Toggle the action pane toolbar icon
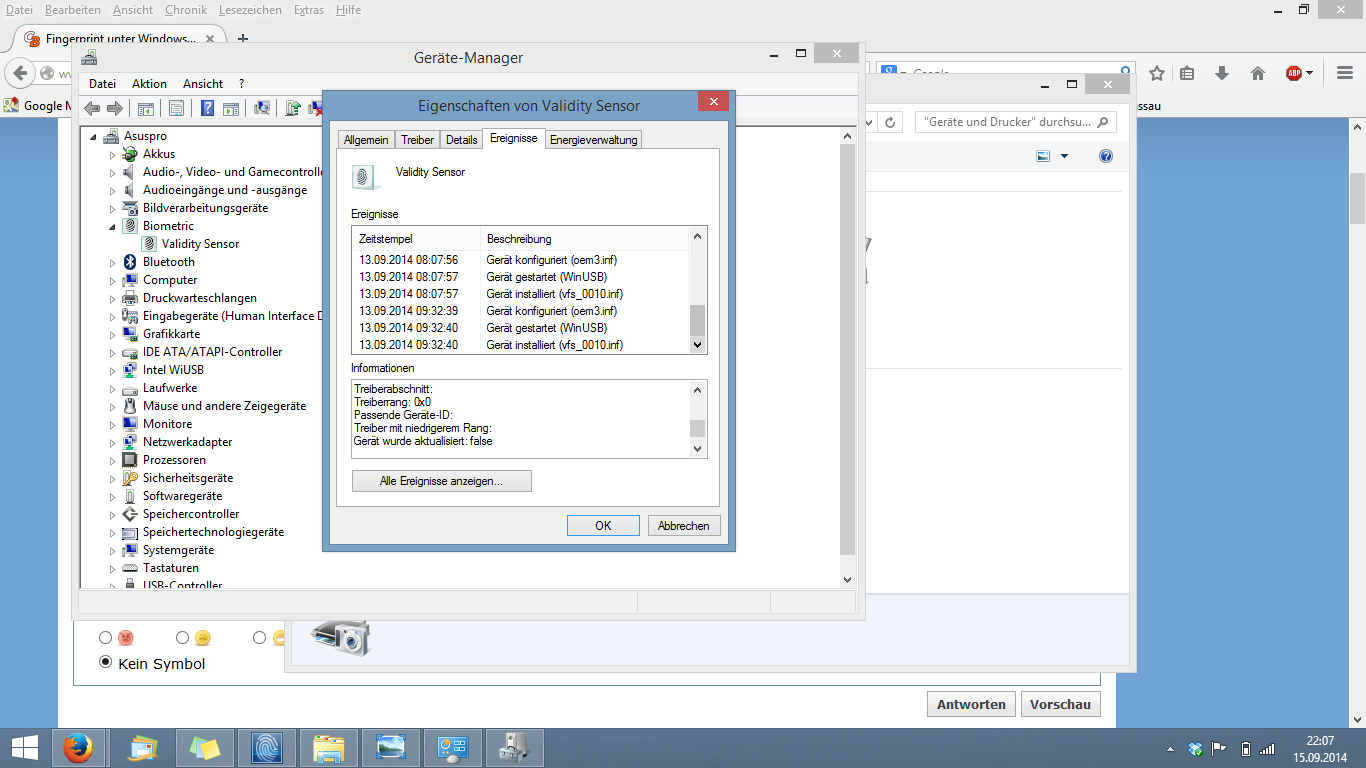1366x768 pixels. 231,108
